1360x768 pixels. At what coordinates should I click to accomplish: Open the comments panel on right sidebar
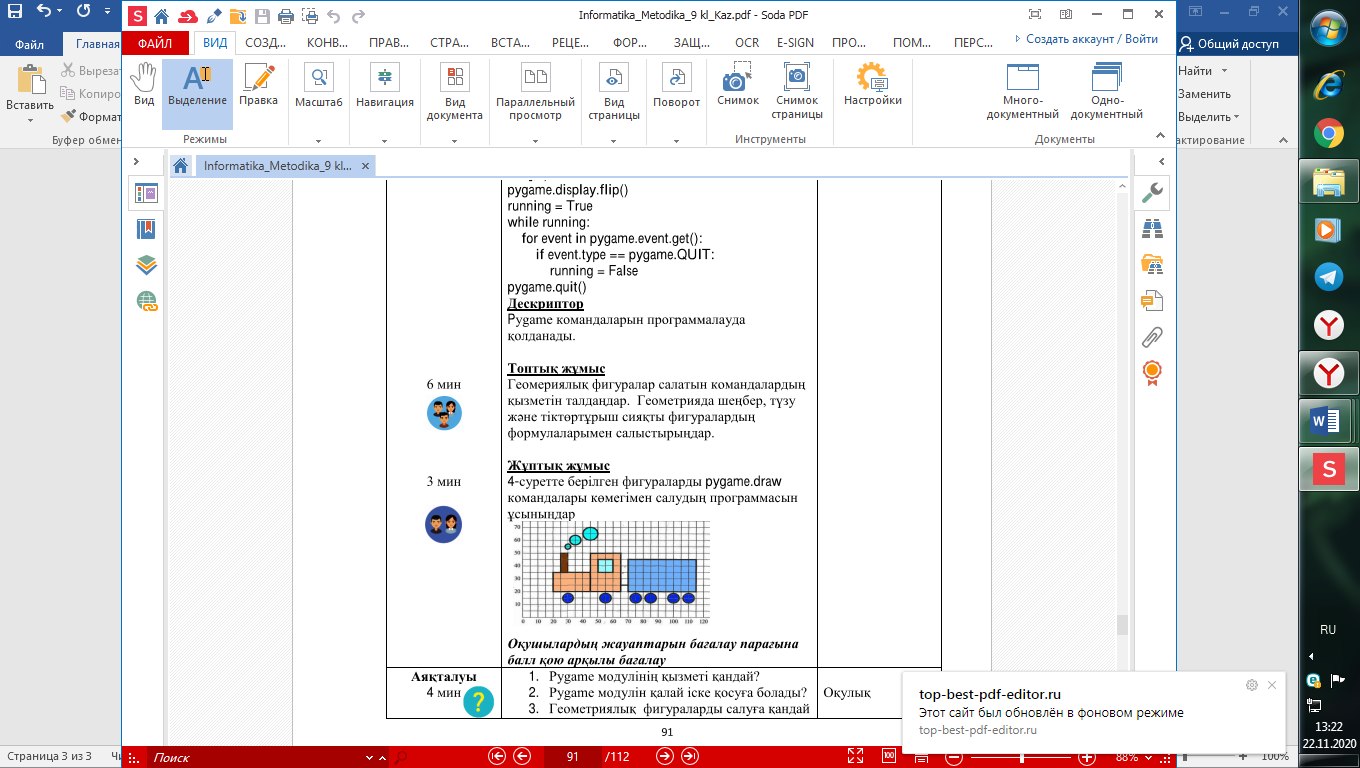click(1152, 301)
